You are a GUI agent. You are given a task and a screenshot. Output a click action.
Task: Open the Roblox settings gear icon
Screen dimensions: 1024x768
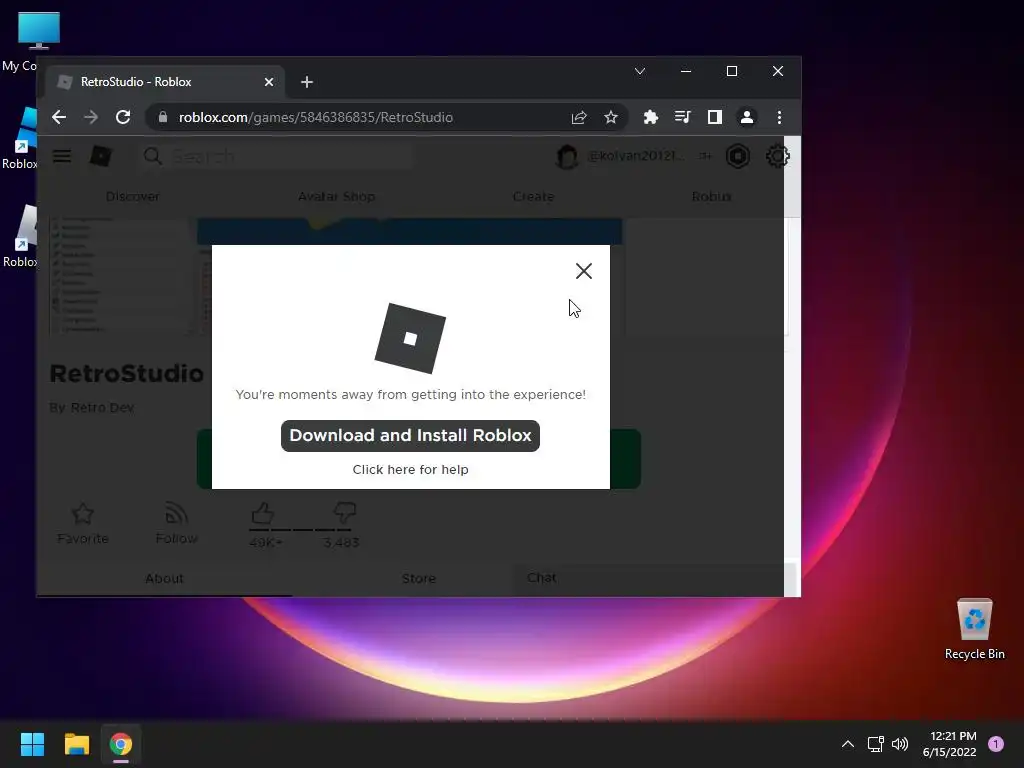click(x=777, y=157)
